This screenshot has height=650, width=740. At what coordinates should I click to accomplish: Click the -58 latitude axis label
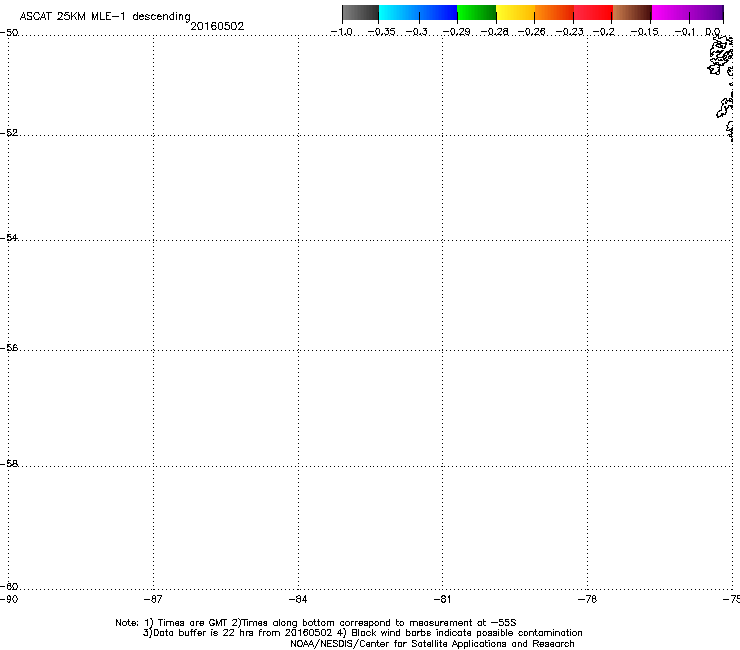coord(9,464)
